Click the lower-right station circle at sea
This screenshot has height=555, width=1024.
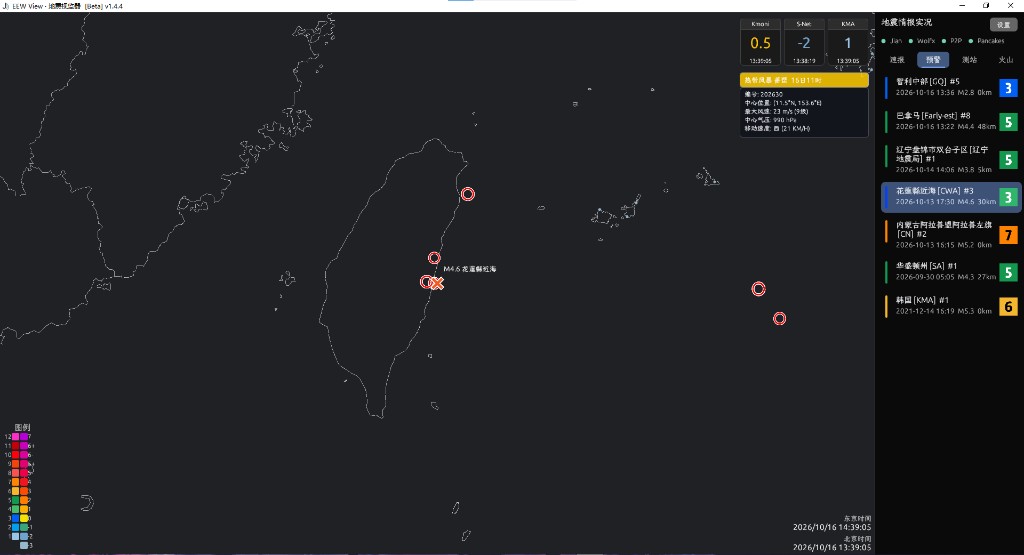point(780,319)
